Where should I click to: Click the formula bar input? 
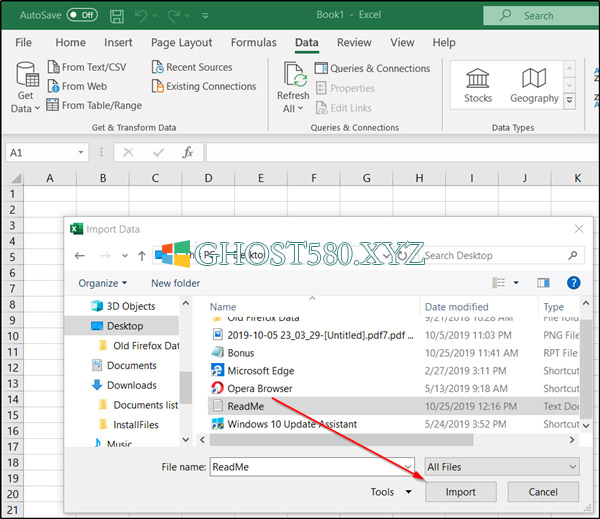pyautogui.click(x=403, y=152)
